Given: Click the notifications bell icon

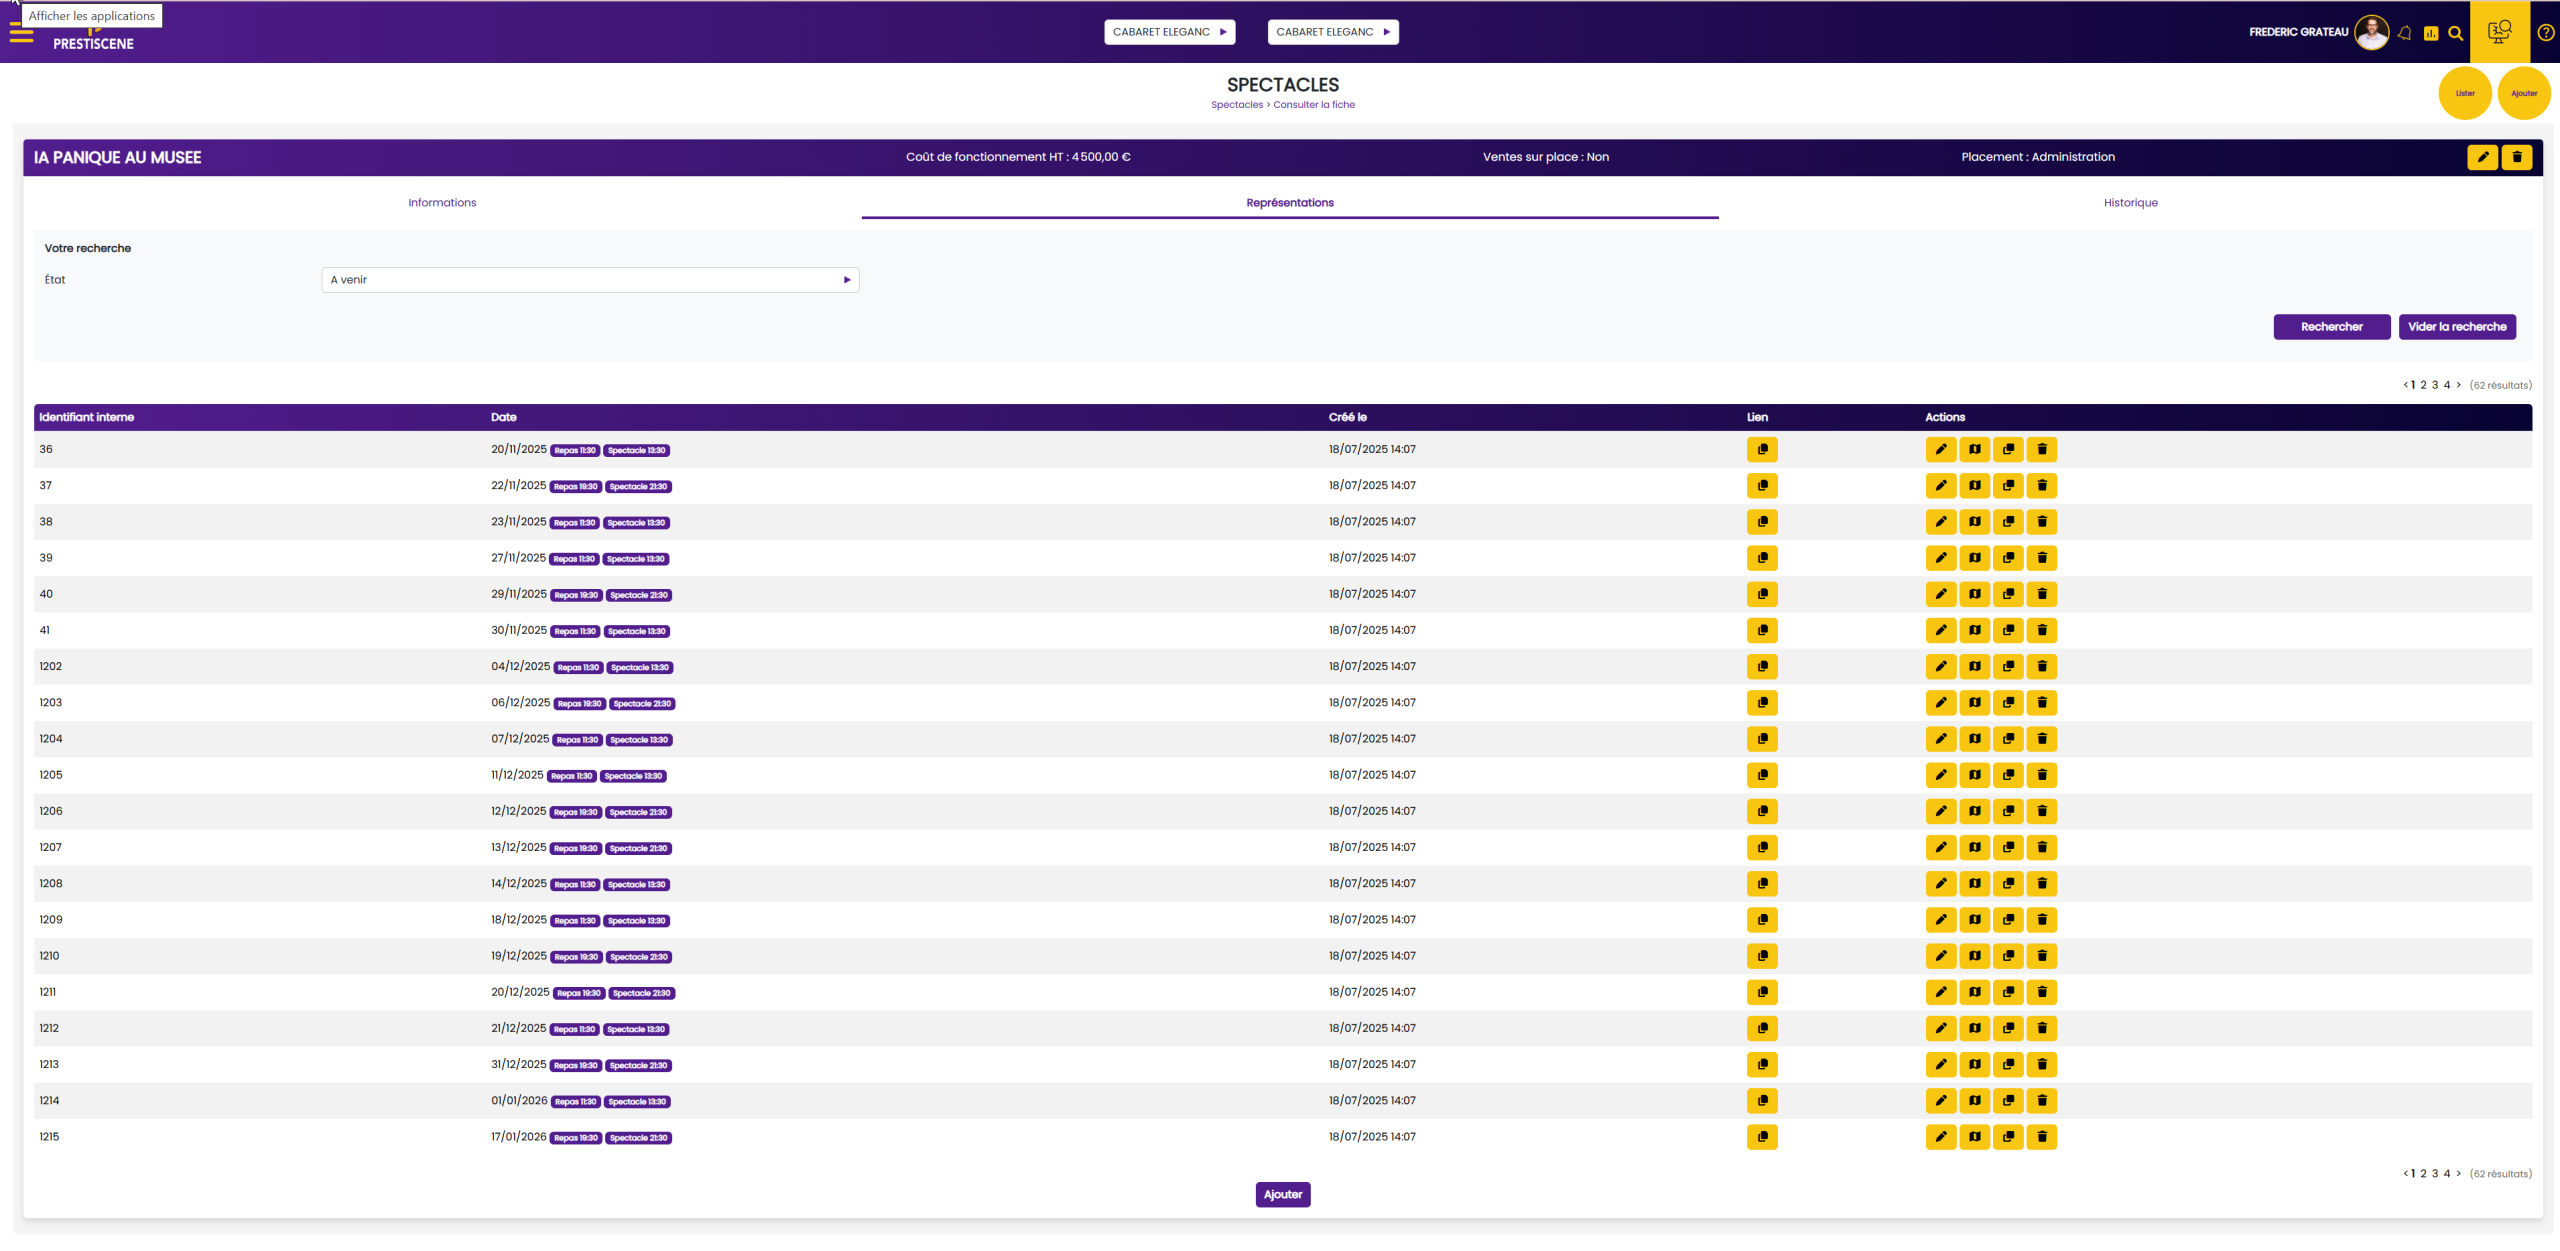Looking at the screenshot, I should click(x=2405, y=33).
